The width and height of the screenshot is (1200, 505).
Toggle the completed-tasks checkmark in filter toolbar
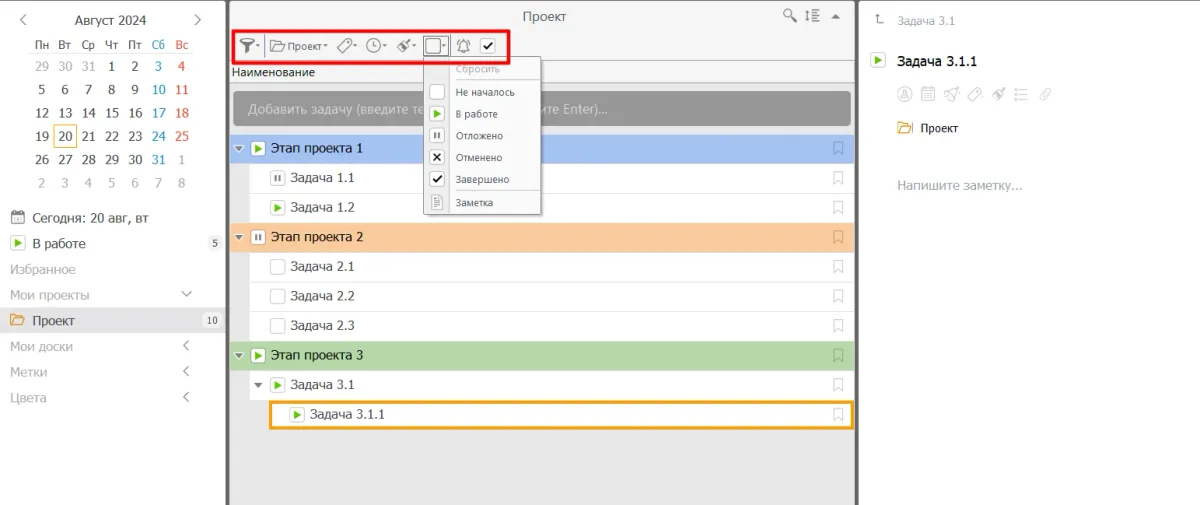[488, 45]
